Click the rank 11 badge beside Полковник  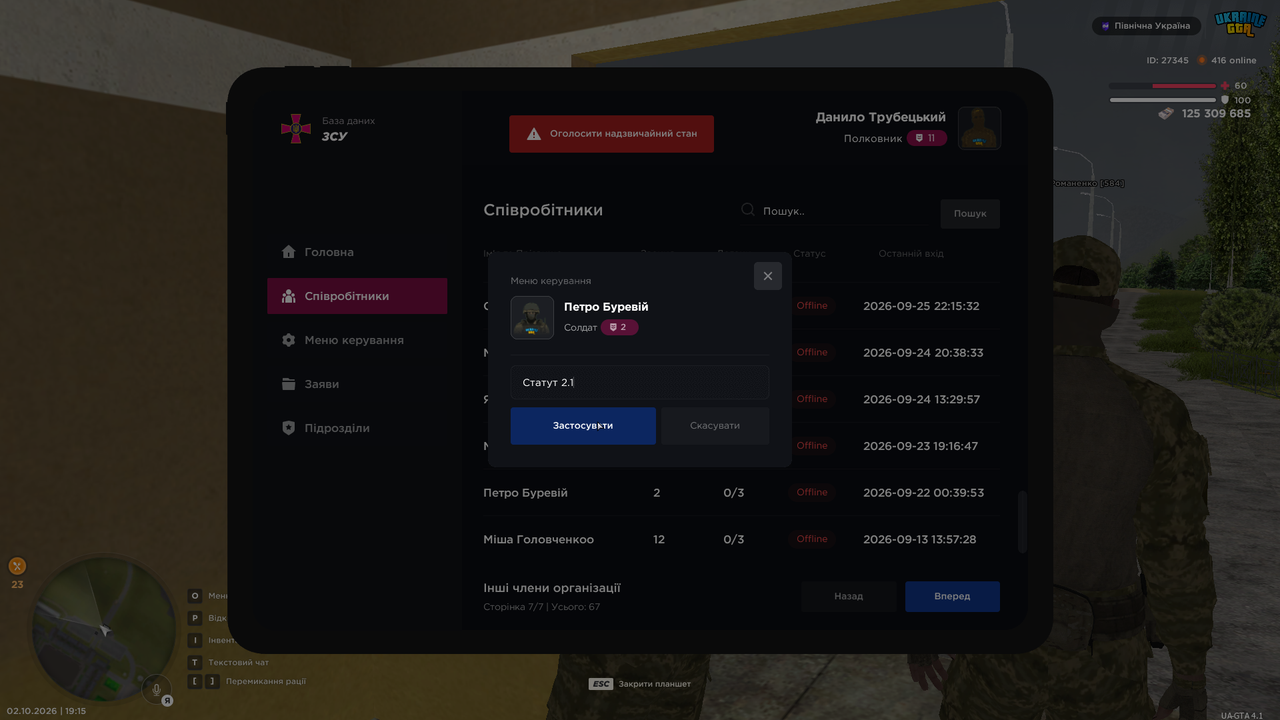(927, 138)
